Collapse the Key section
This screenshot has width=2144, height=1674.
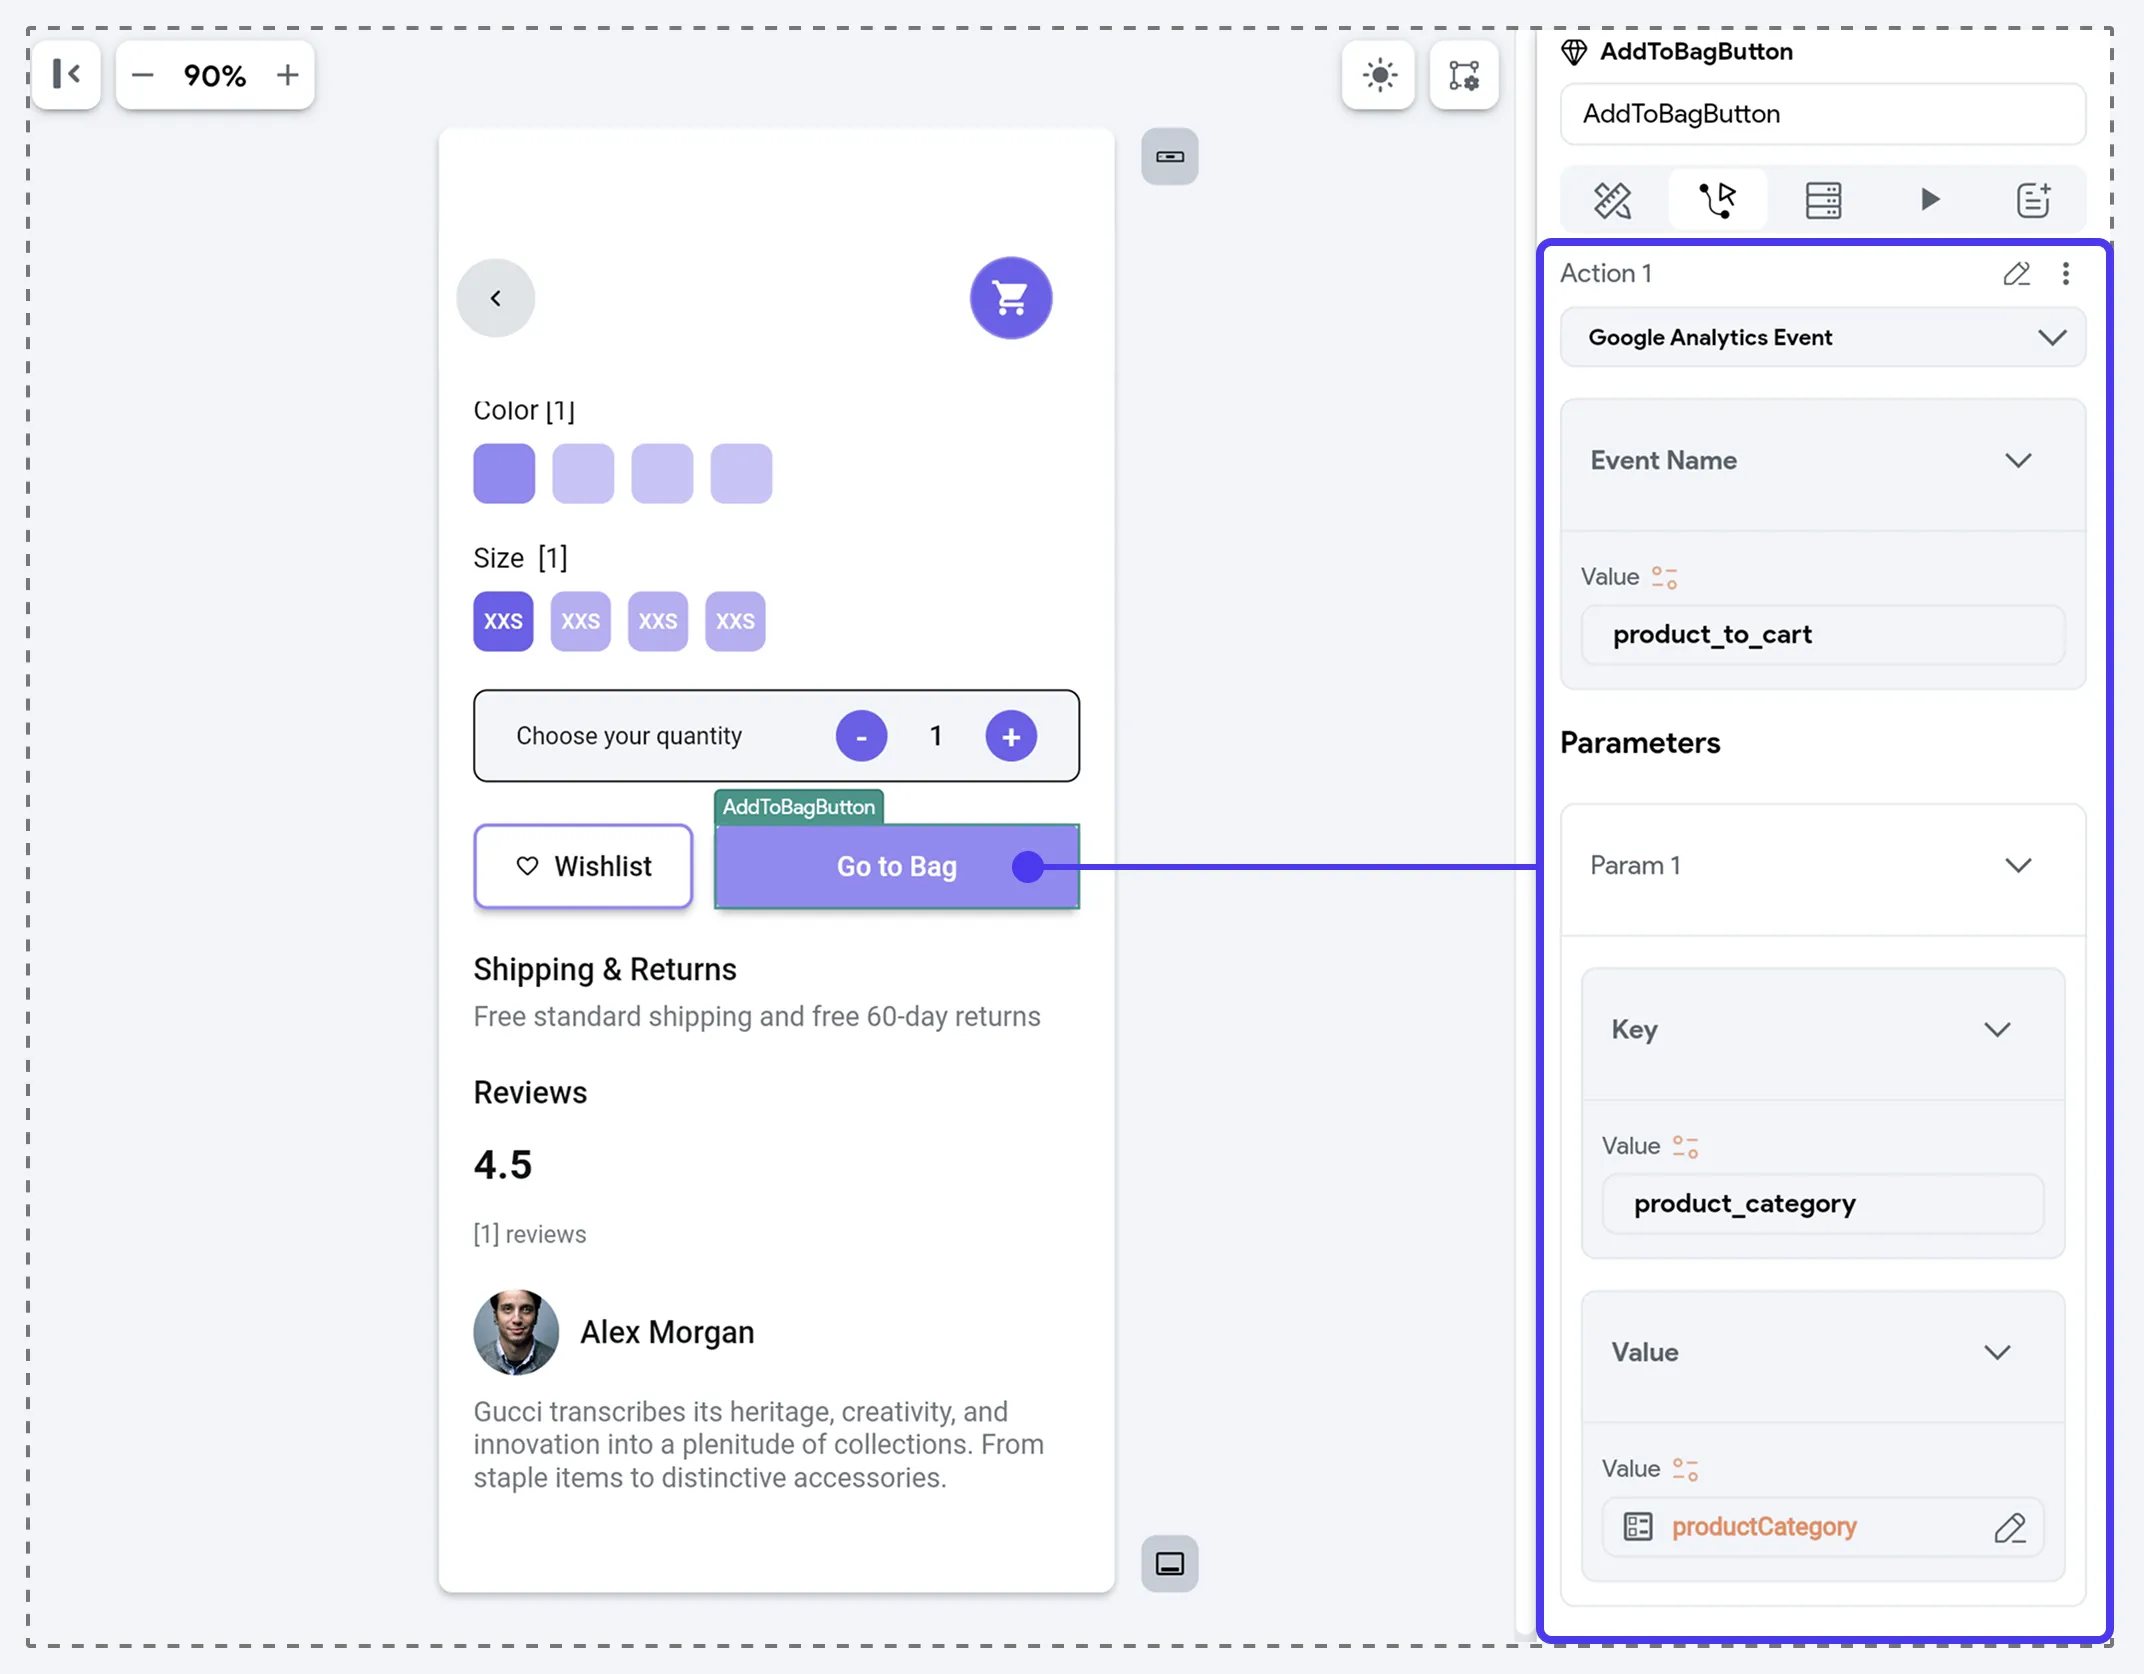pos(1997,1030)
